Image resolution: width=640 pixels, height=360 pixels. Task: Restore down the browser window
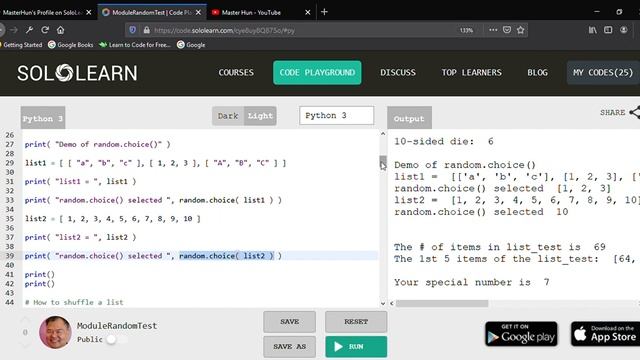(619, 12)
